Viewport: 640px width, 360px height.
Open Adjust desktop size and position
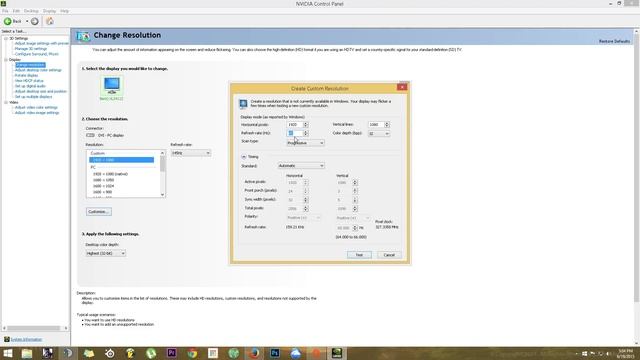click(41, 91)
